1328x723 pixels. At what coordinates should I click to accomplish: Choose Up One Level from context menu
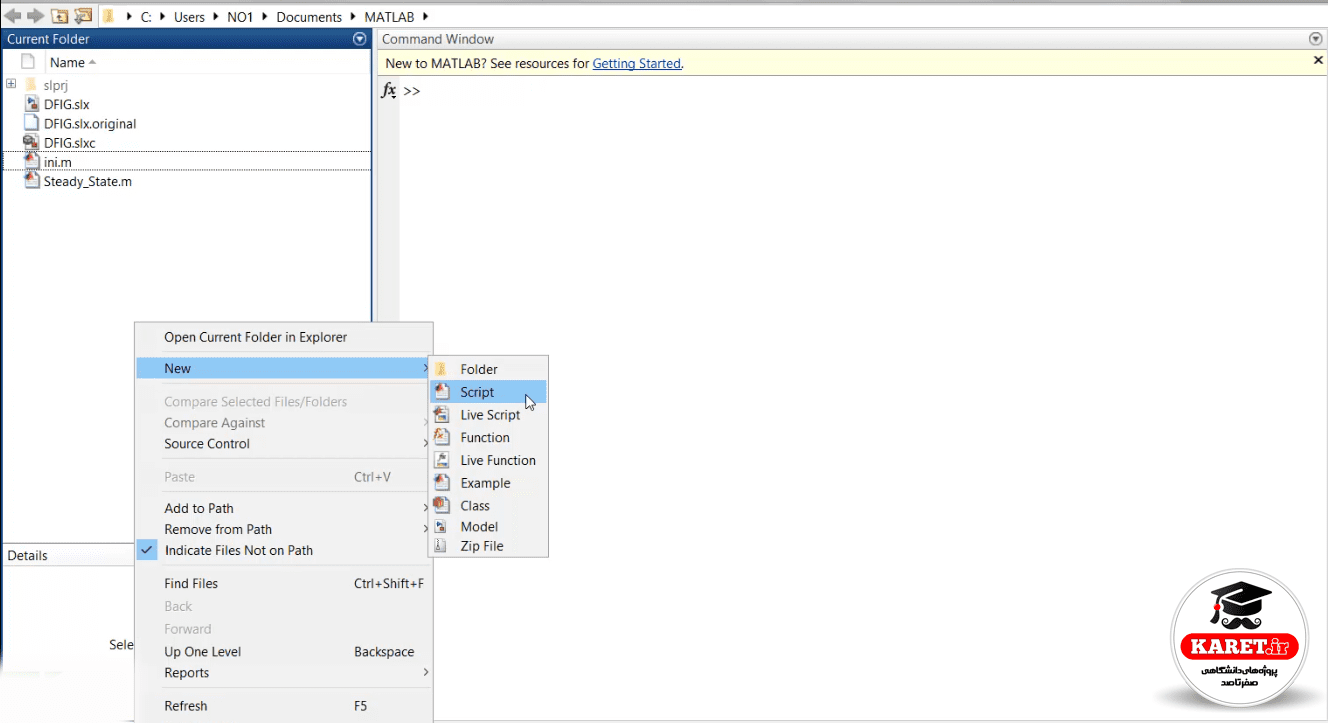(284, 651)
